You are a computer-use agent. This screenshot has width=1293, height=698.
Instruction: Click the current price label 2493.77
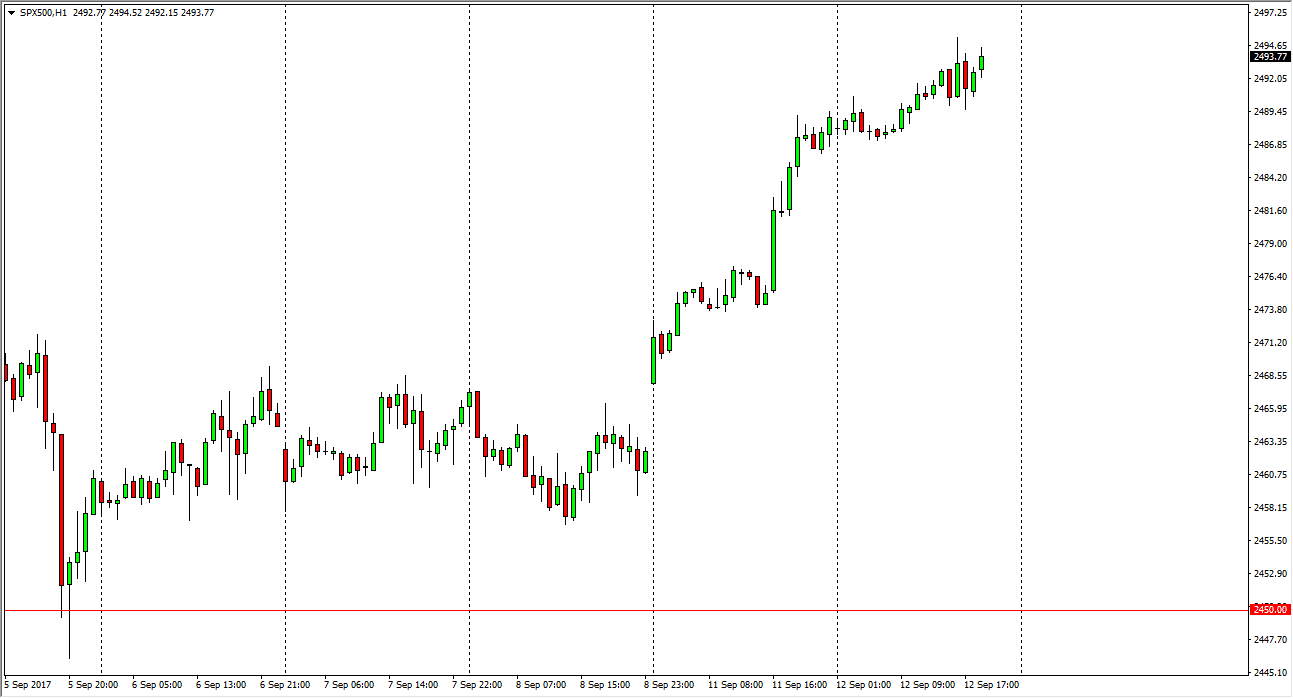tap(1270, 57)
